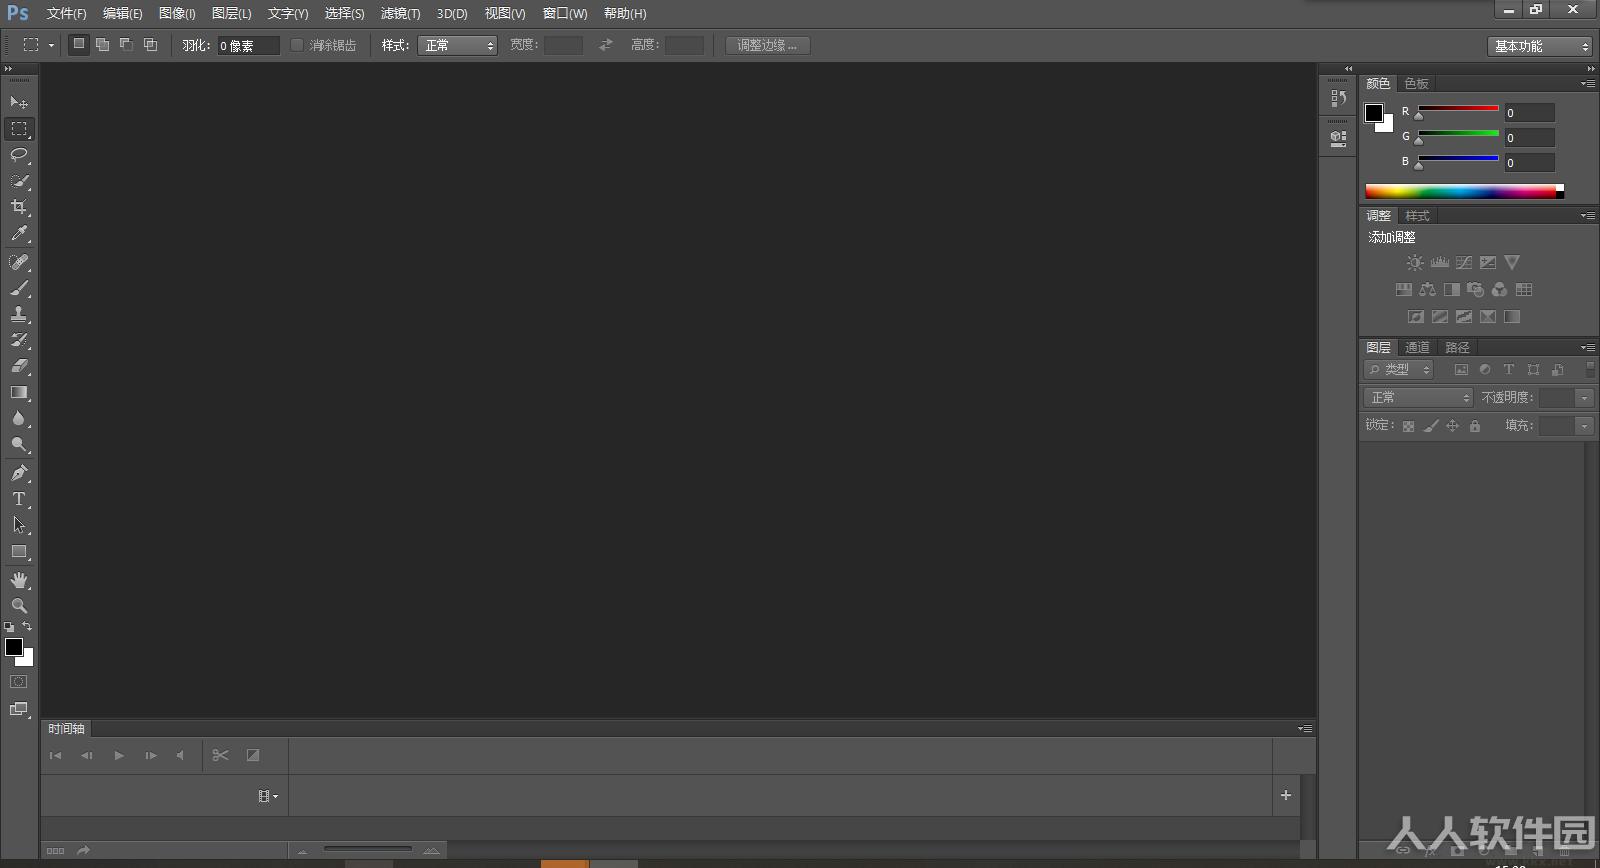Split at playhead with scissors icon
Viewport: 1600px width, 868px height.
[x=221, y=755]
